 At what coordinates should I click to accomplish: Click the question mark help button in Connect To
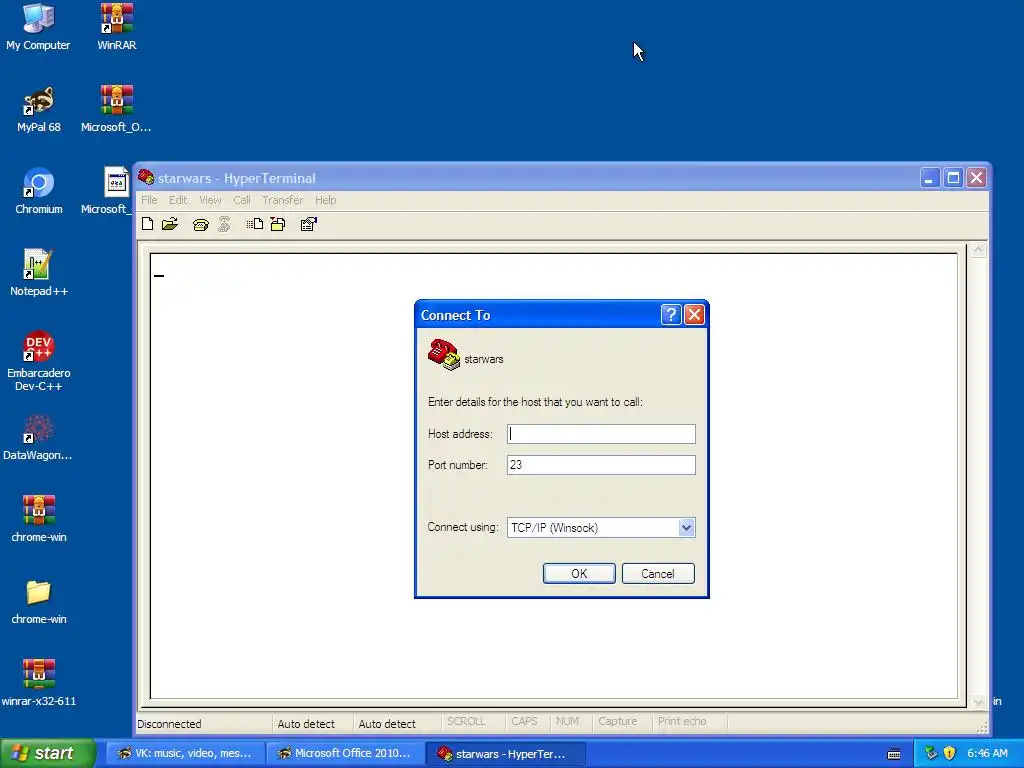coord(671,315)
